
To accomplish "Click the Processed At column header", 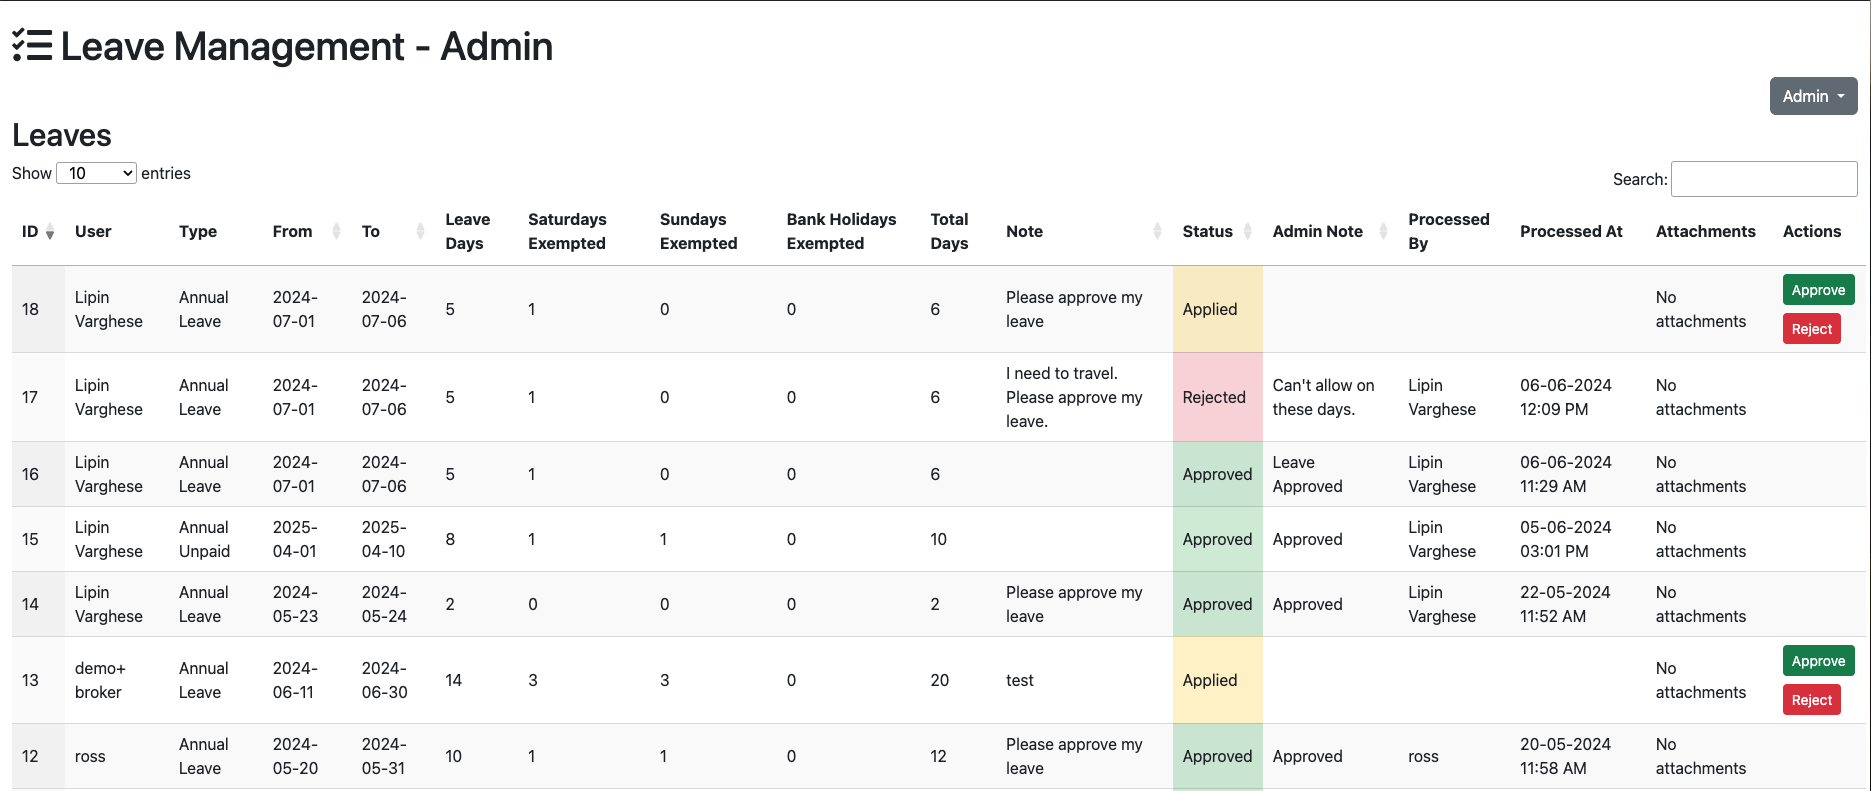I will click(x=1570, y=232).
